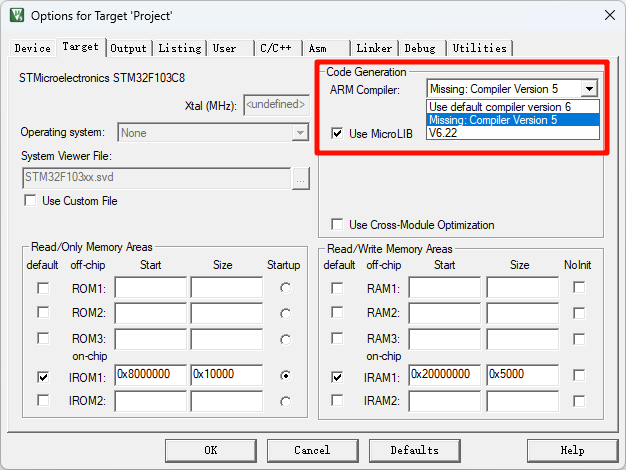Select 'Use default compiler version 6' option
This screenshot has width=626, height=470.
500,106
